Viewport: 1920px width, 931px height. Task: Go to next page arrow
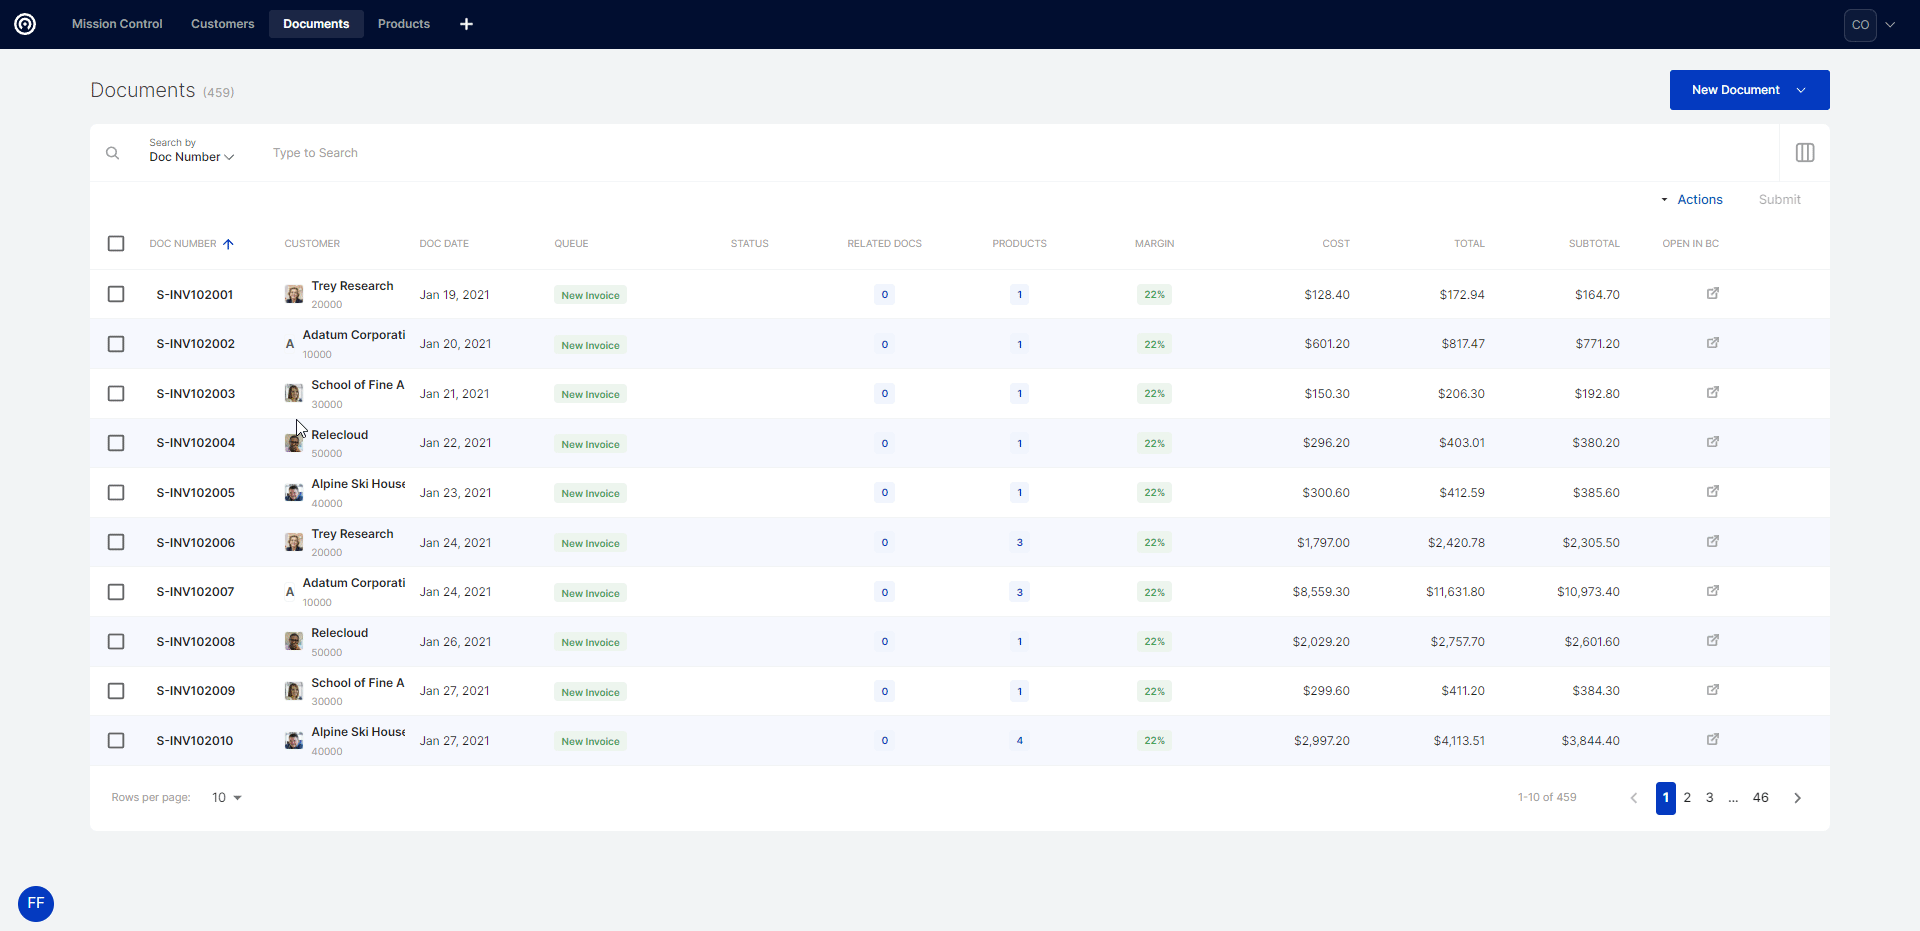[x=1797, y=798]
